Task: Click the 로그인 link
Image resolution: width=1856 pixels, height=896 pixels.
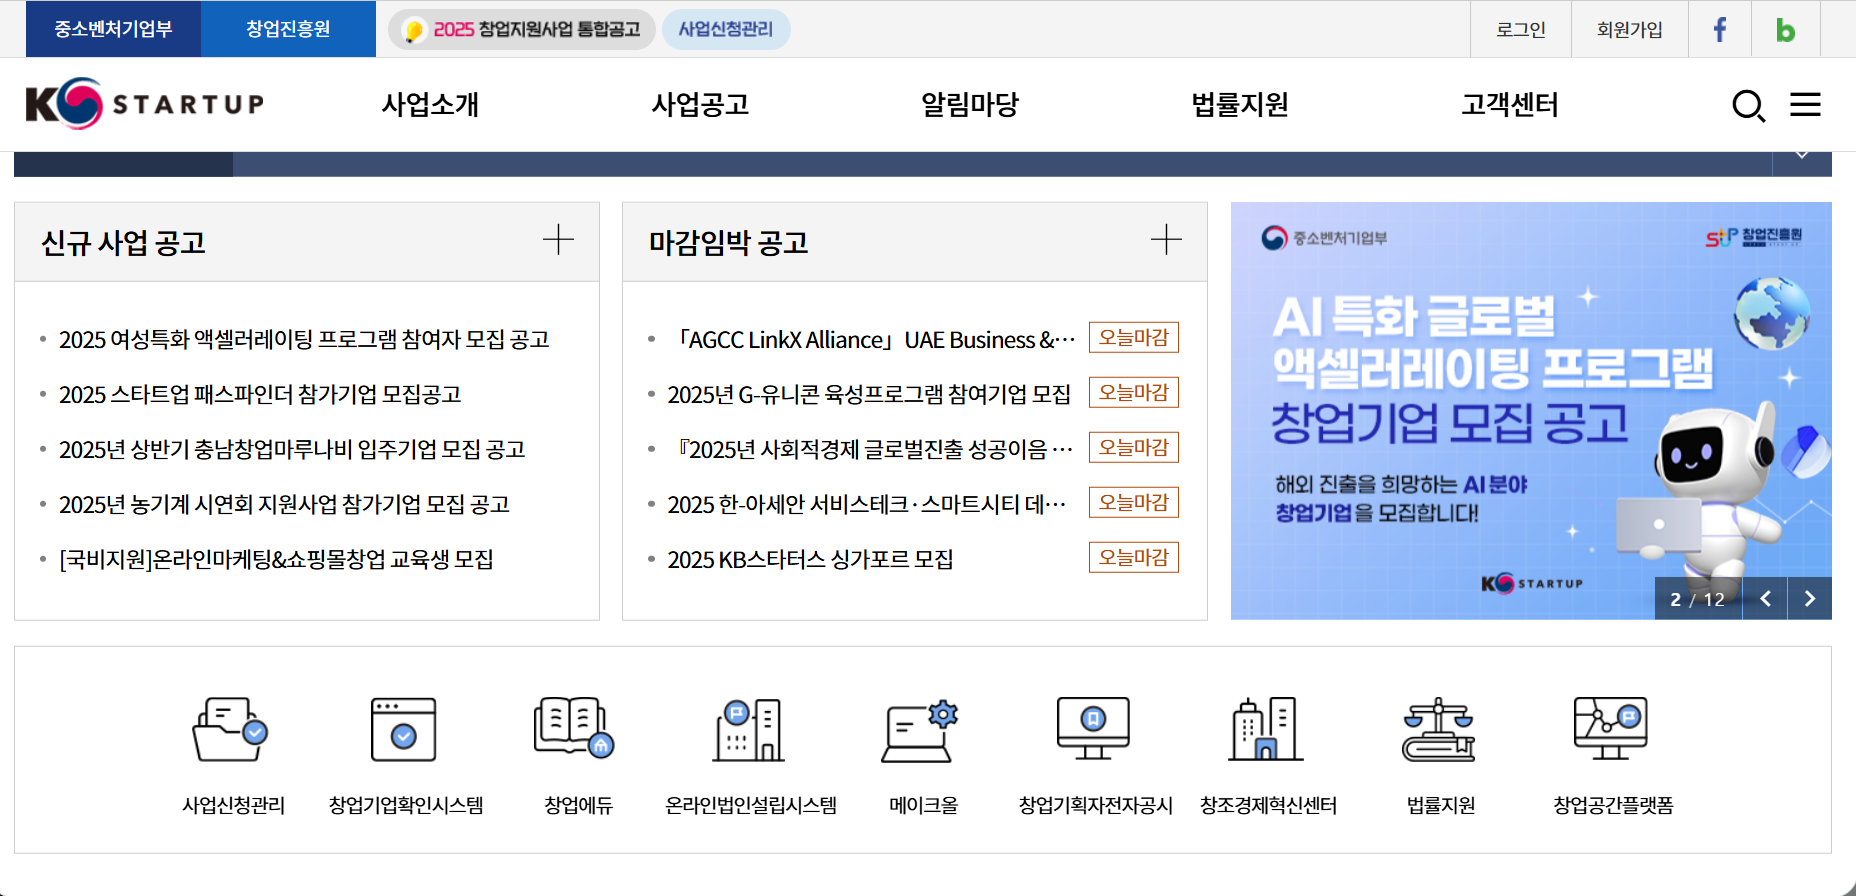Action: [1521, 29]
